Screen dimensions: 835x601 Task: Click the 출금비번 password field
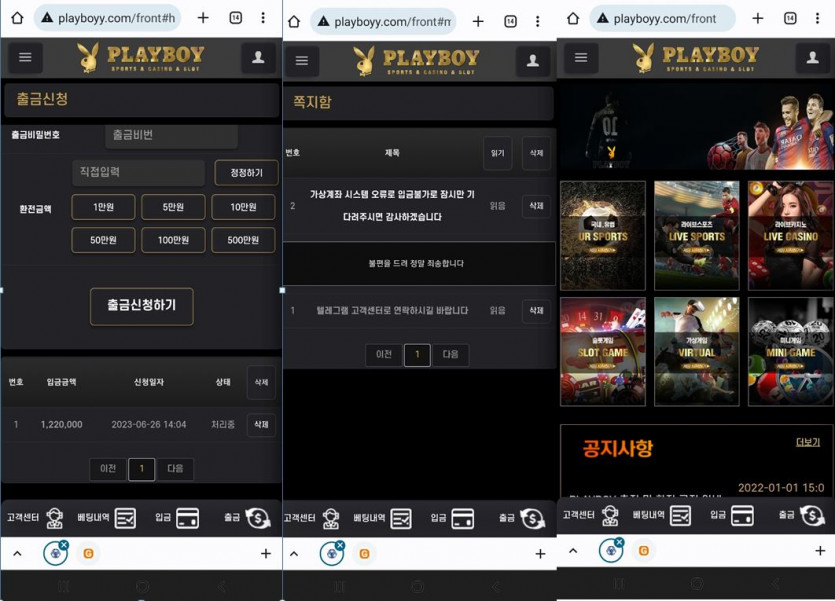tap(171, 135)
